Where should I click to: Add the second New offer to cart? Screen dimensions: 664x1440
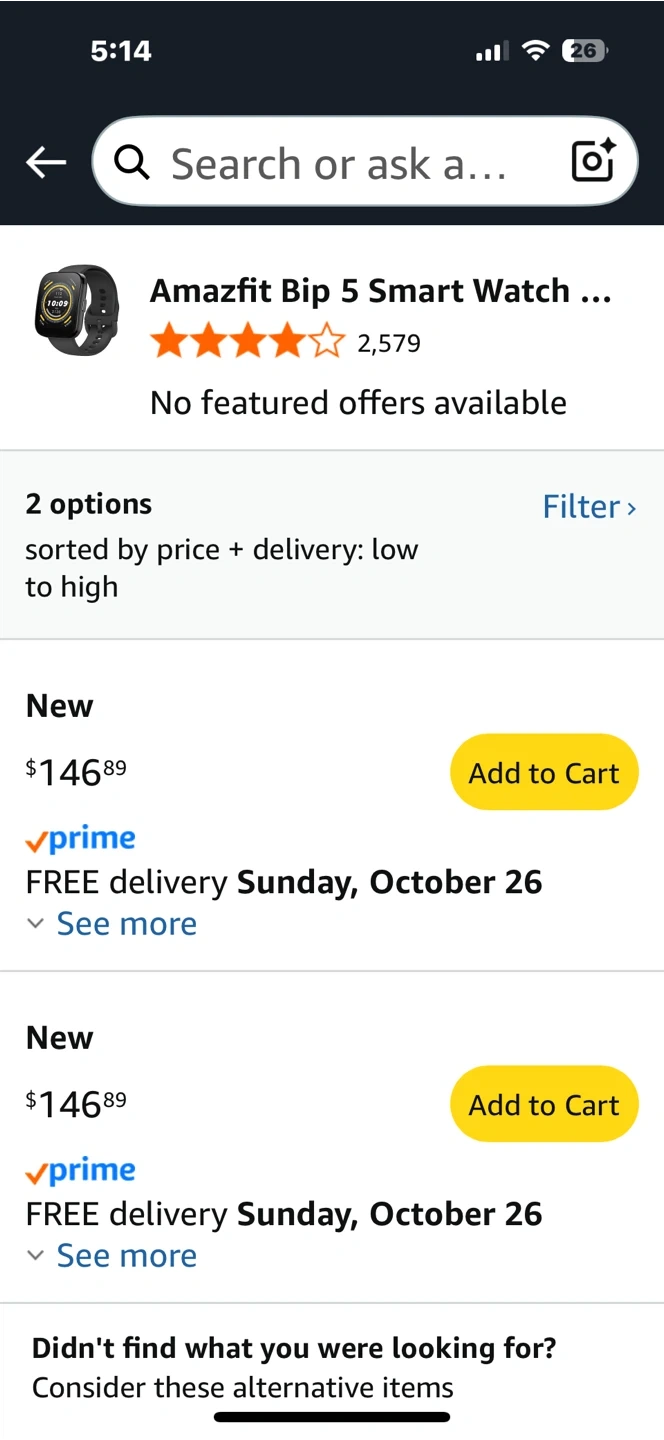(544, 1105)
